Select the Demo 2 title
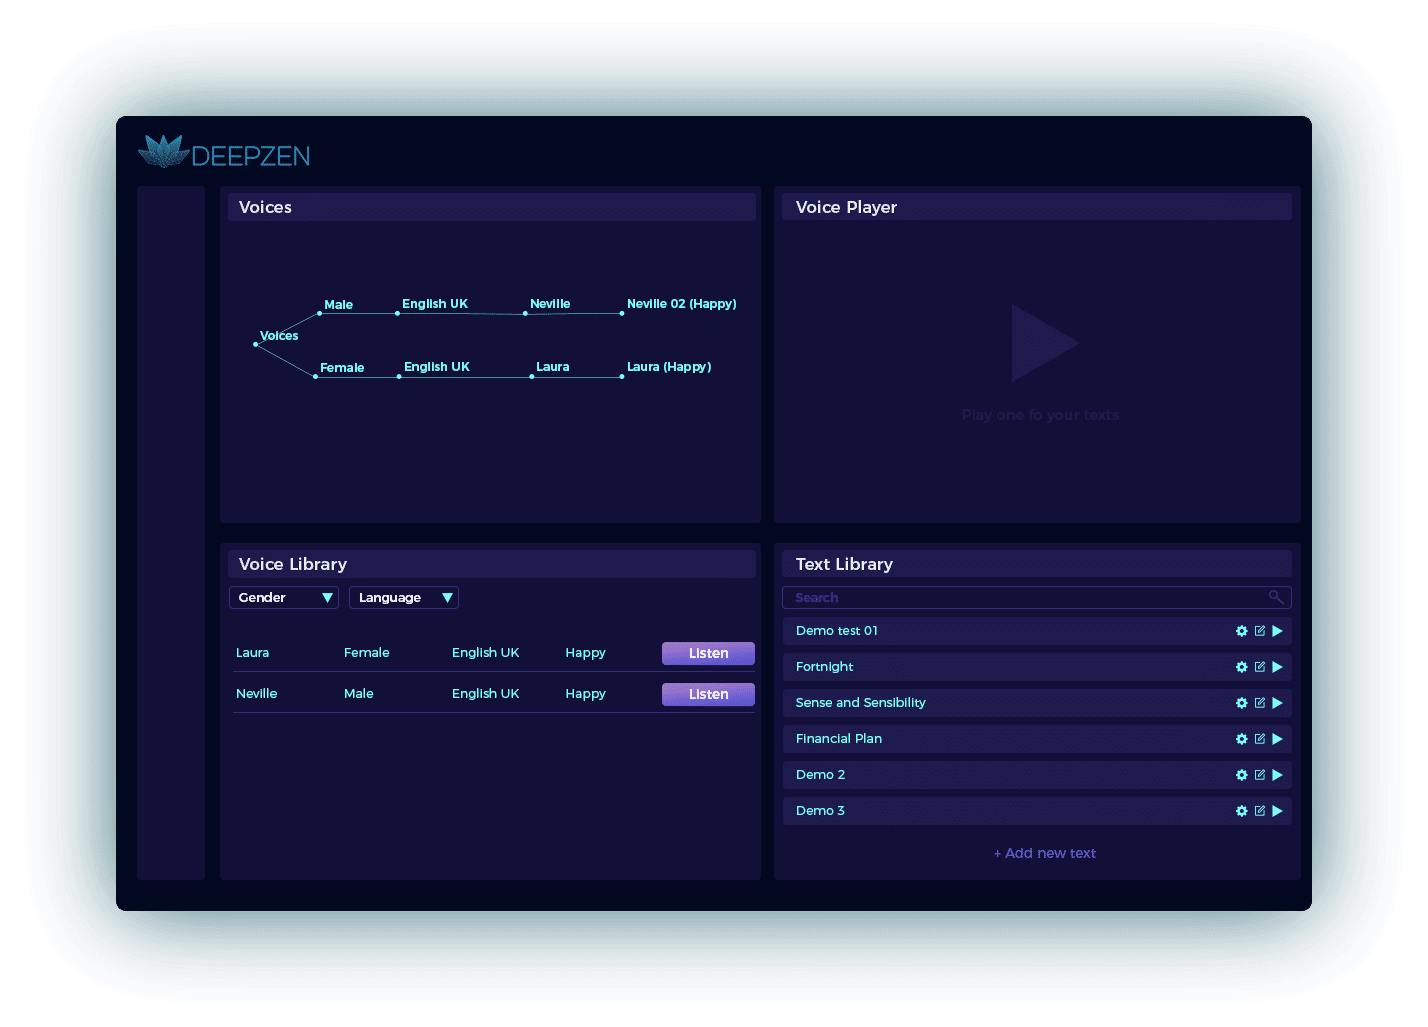1428x1027 pixels. coord(821,775)
